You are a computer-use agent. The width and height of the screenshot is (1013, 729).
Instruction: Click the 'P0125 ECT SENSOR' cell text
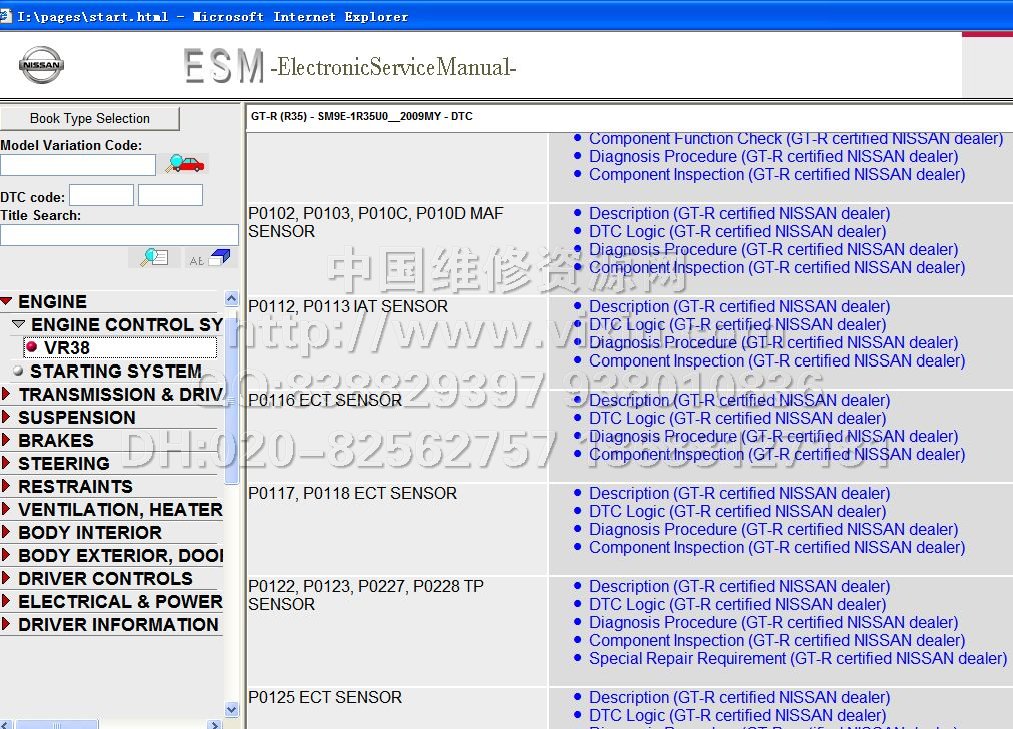tap(325, 697)
